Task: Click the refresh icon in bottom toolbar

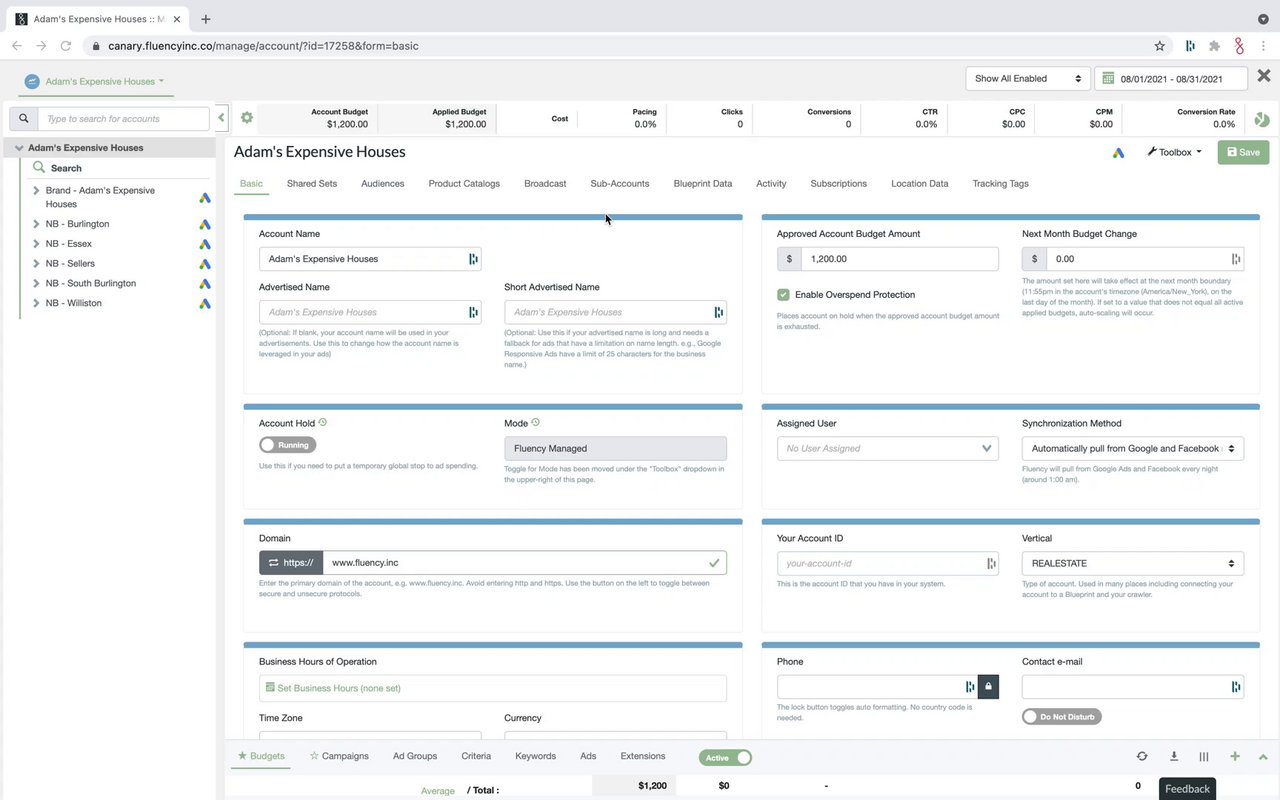Action: coord(1142,757)
